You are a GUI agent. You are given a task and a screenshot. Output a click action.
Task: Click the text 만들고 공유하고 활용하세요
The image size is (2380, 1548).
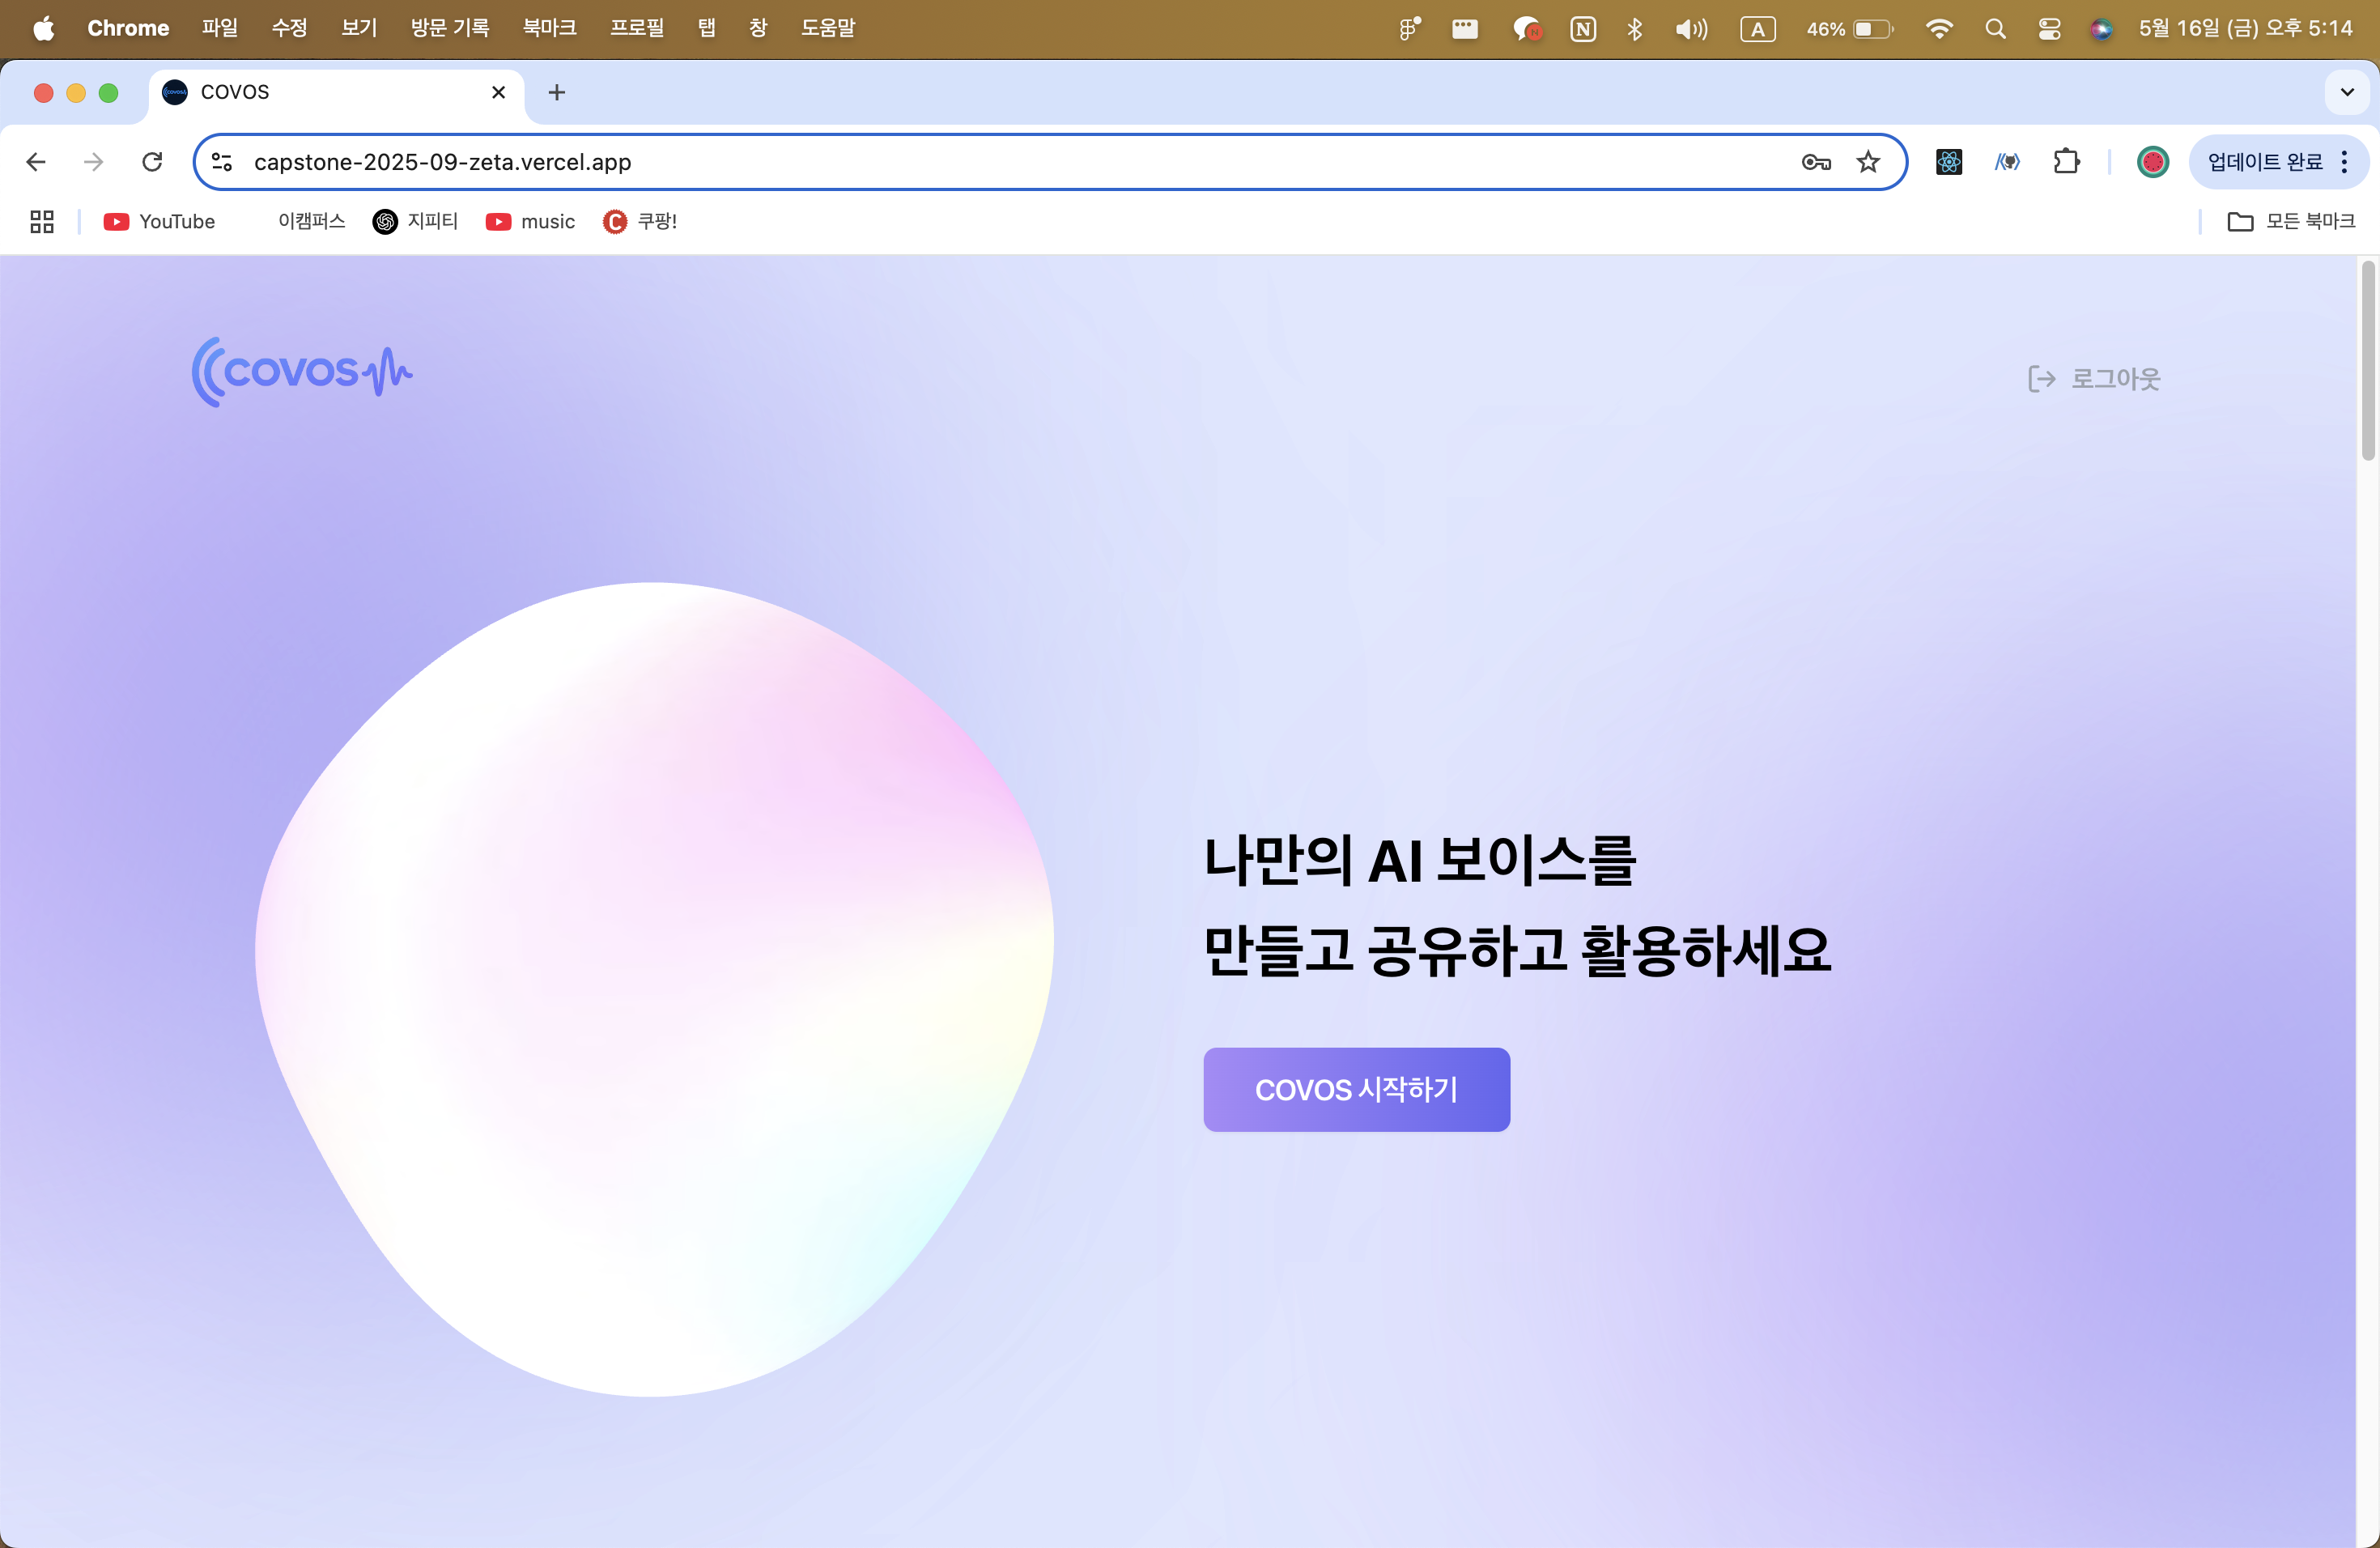1517,950
